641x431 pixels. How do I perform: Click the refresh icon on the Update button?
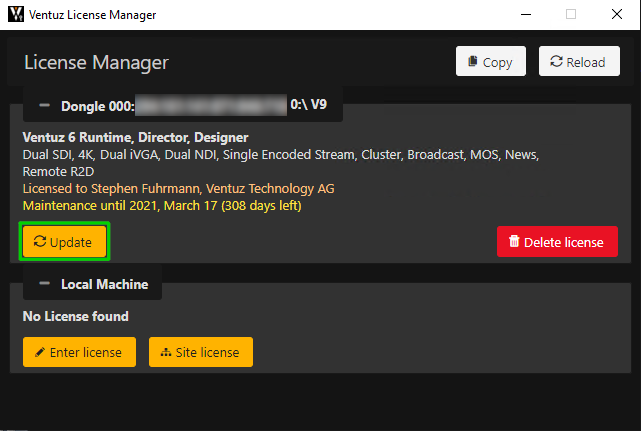point(40,242)
